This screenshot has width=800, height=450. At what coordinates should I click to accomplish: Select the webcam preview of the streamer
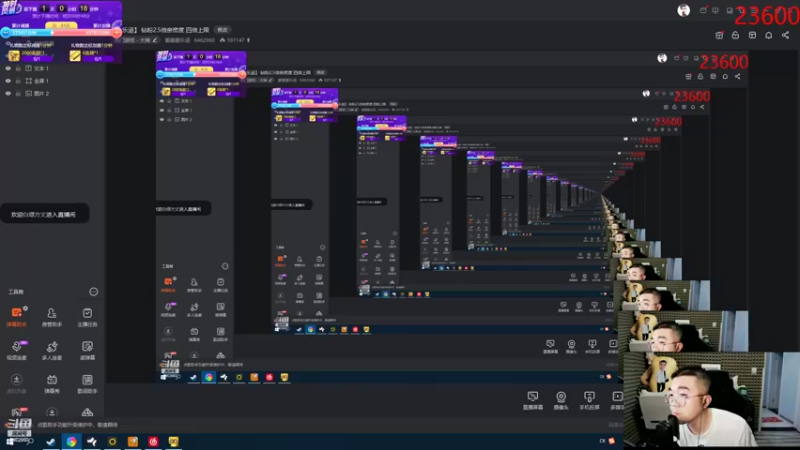pyautogui.click(x=711, y=401)
